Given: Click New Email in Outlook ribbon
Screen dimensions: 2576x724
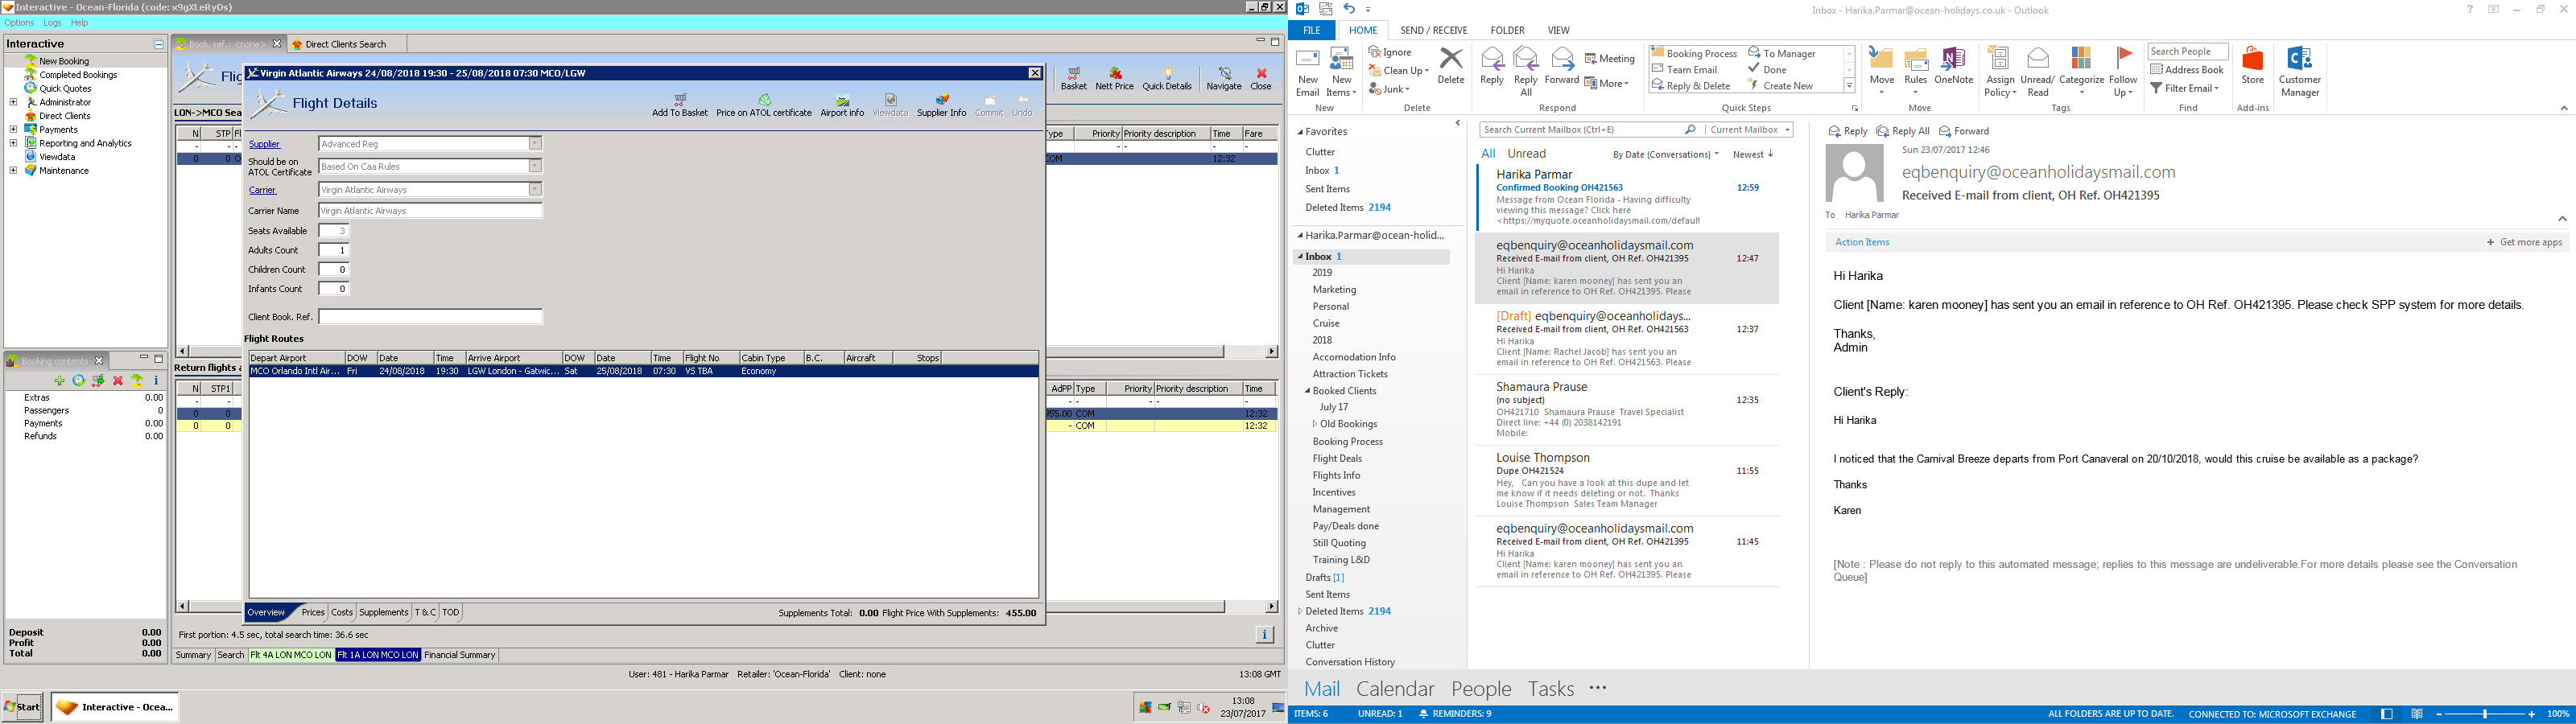Looking at the screenshot, I should [x=1308, y=72].
